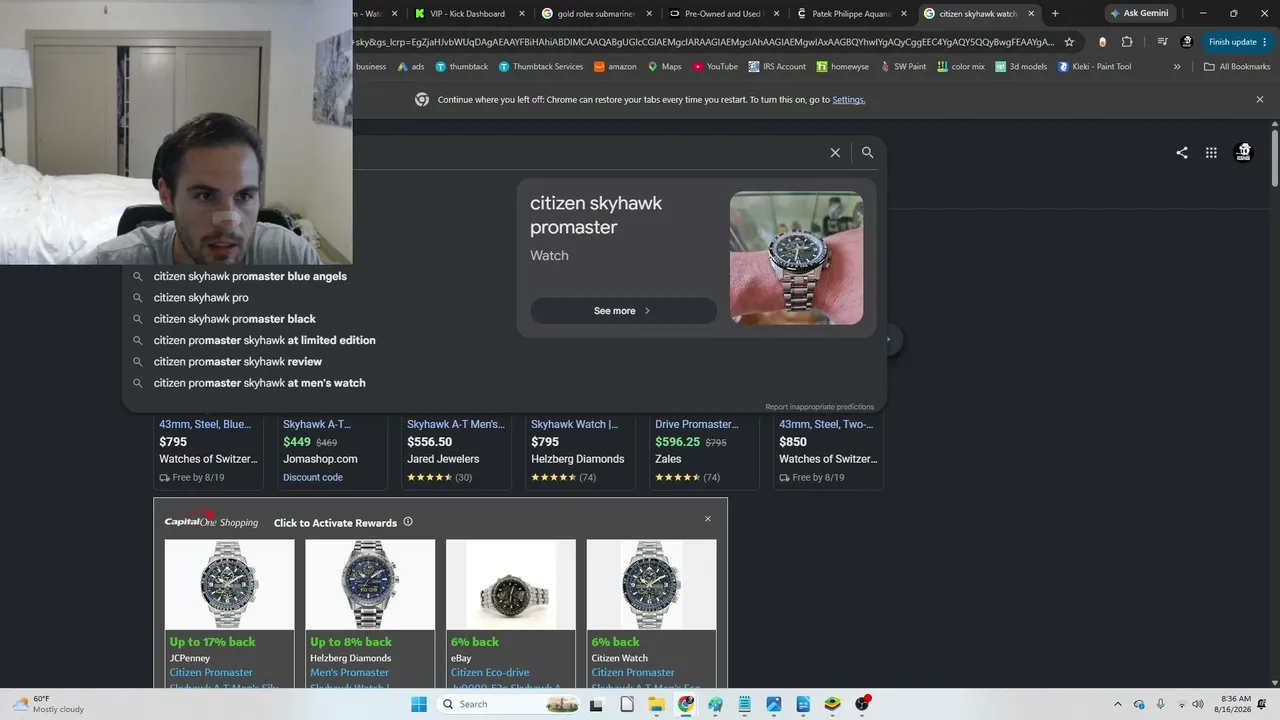Switch to the gold rolex submariner tab

tap(596, 14)
